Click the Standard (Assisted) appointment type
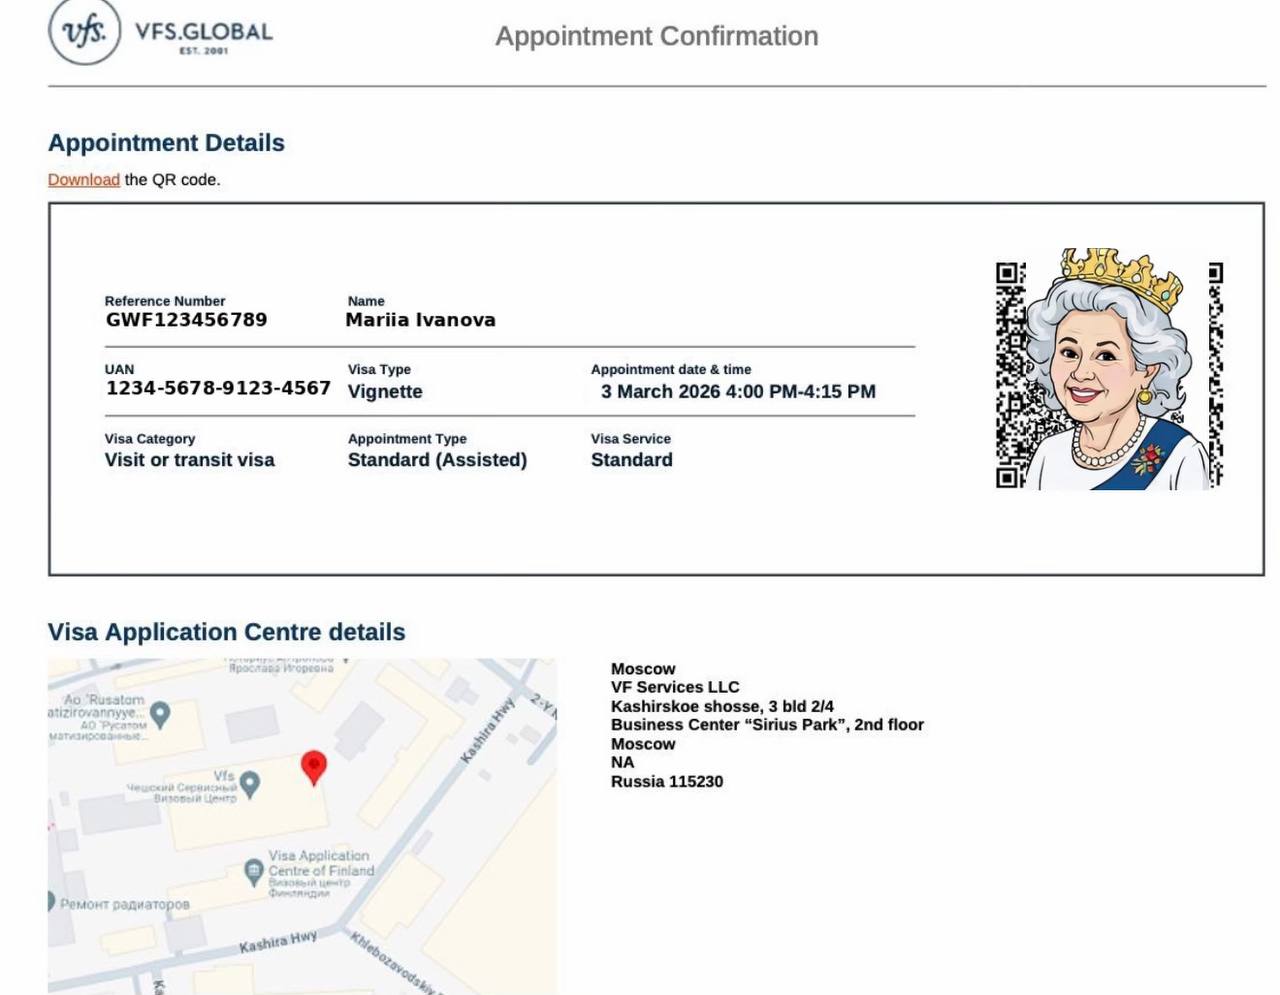The image size is (1280, 995). tap(437, 460)
